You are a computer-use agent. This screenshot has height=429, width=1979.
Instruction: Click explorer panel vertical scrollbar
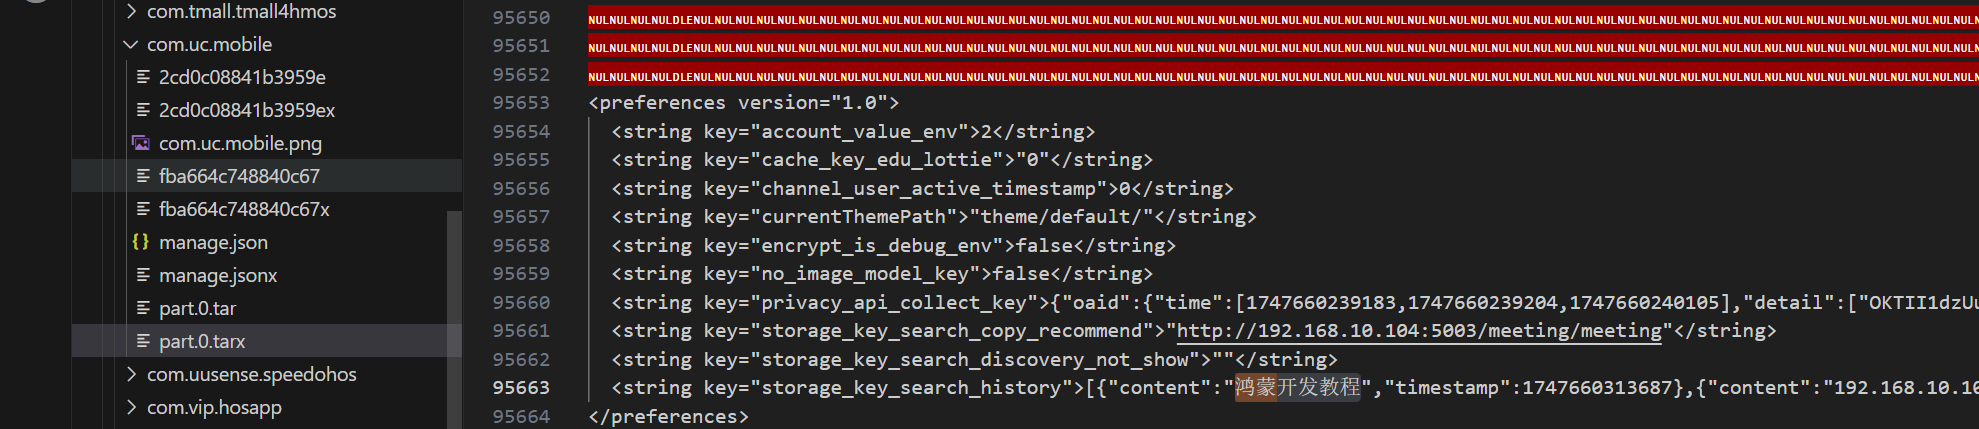click(x=454, y=320)
